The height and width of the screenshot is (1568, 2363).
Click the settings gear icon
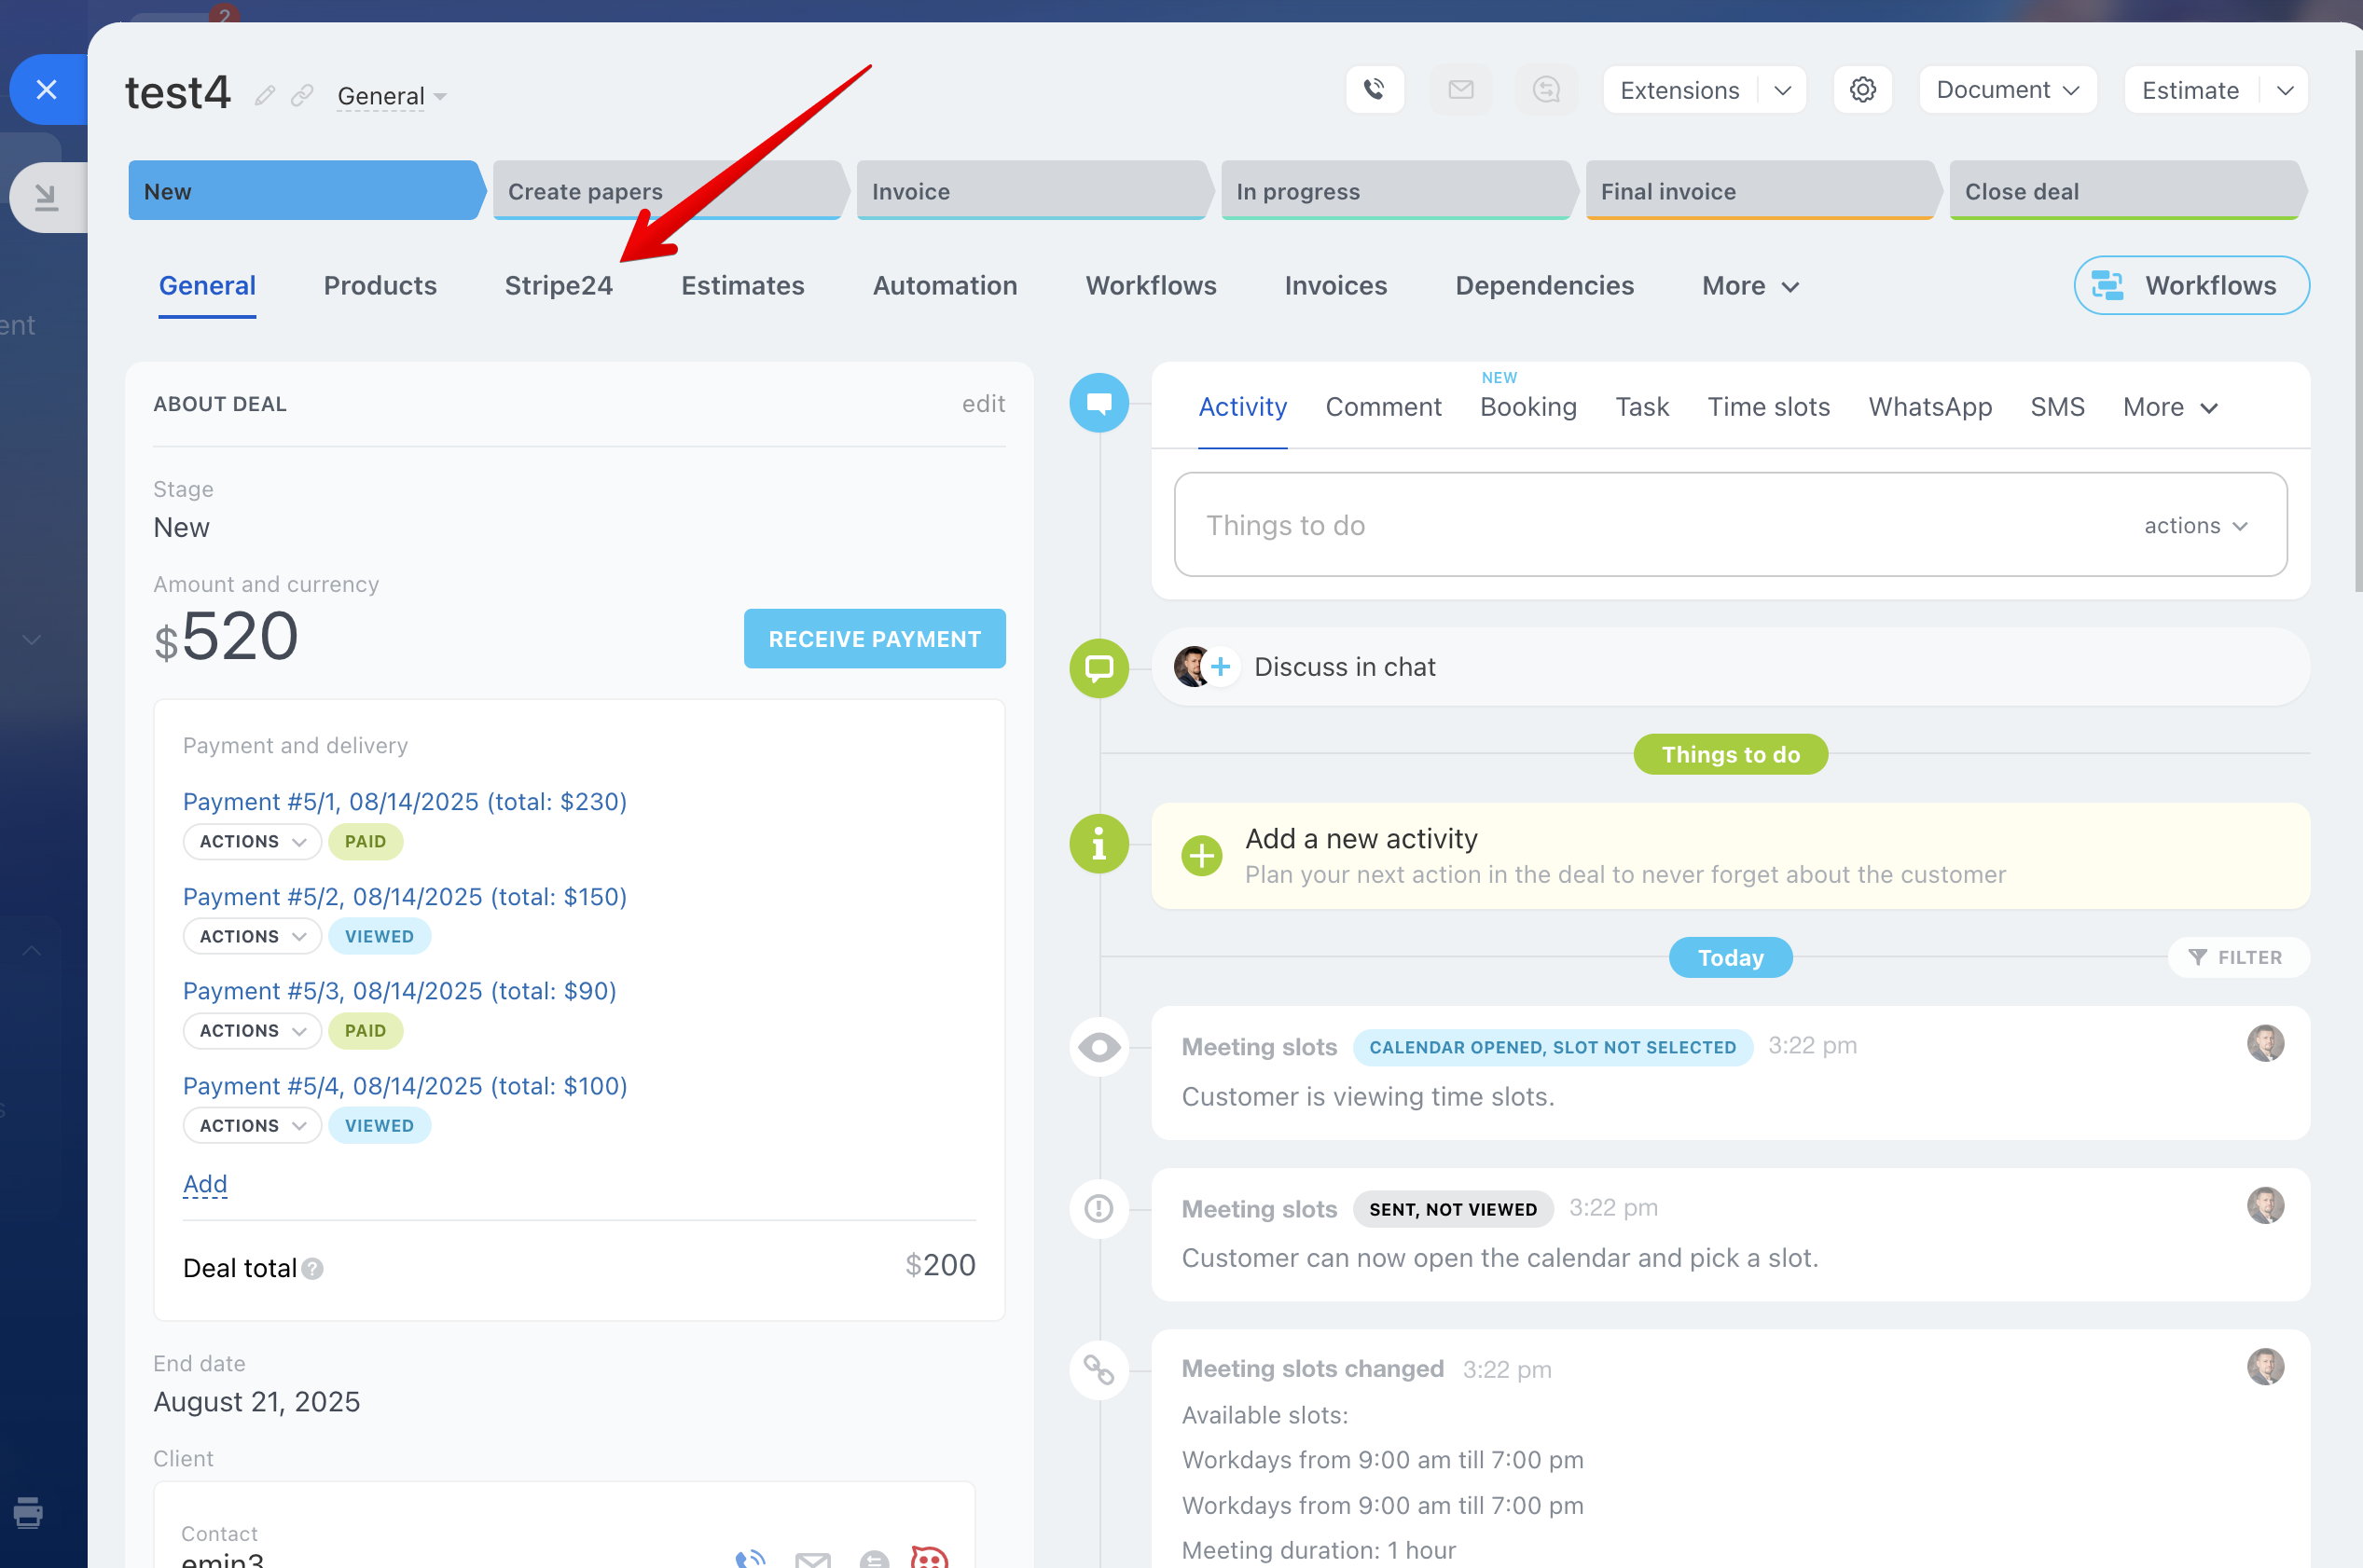(1862, 90)
